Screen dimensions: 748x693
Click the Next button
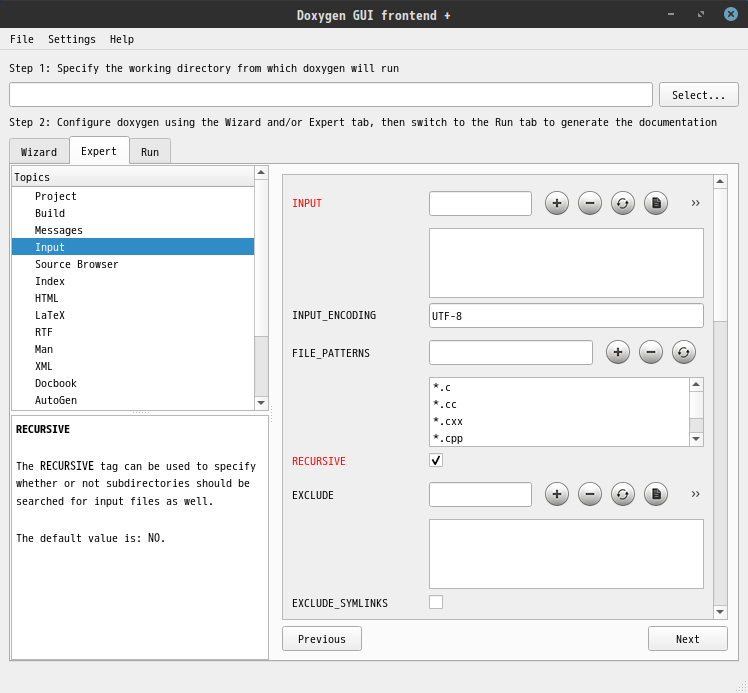point(687,639)
